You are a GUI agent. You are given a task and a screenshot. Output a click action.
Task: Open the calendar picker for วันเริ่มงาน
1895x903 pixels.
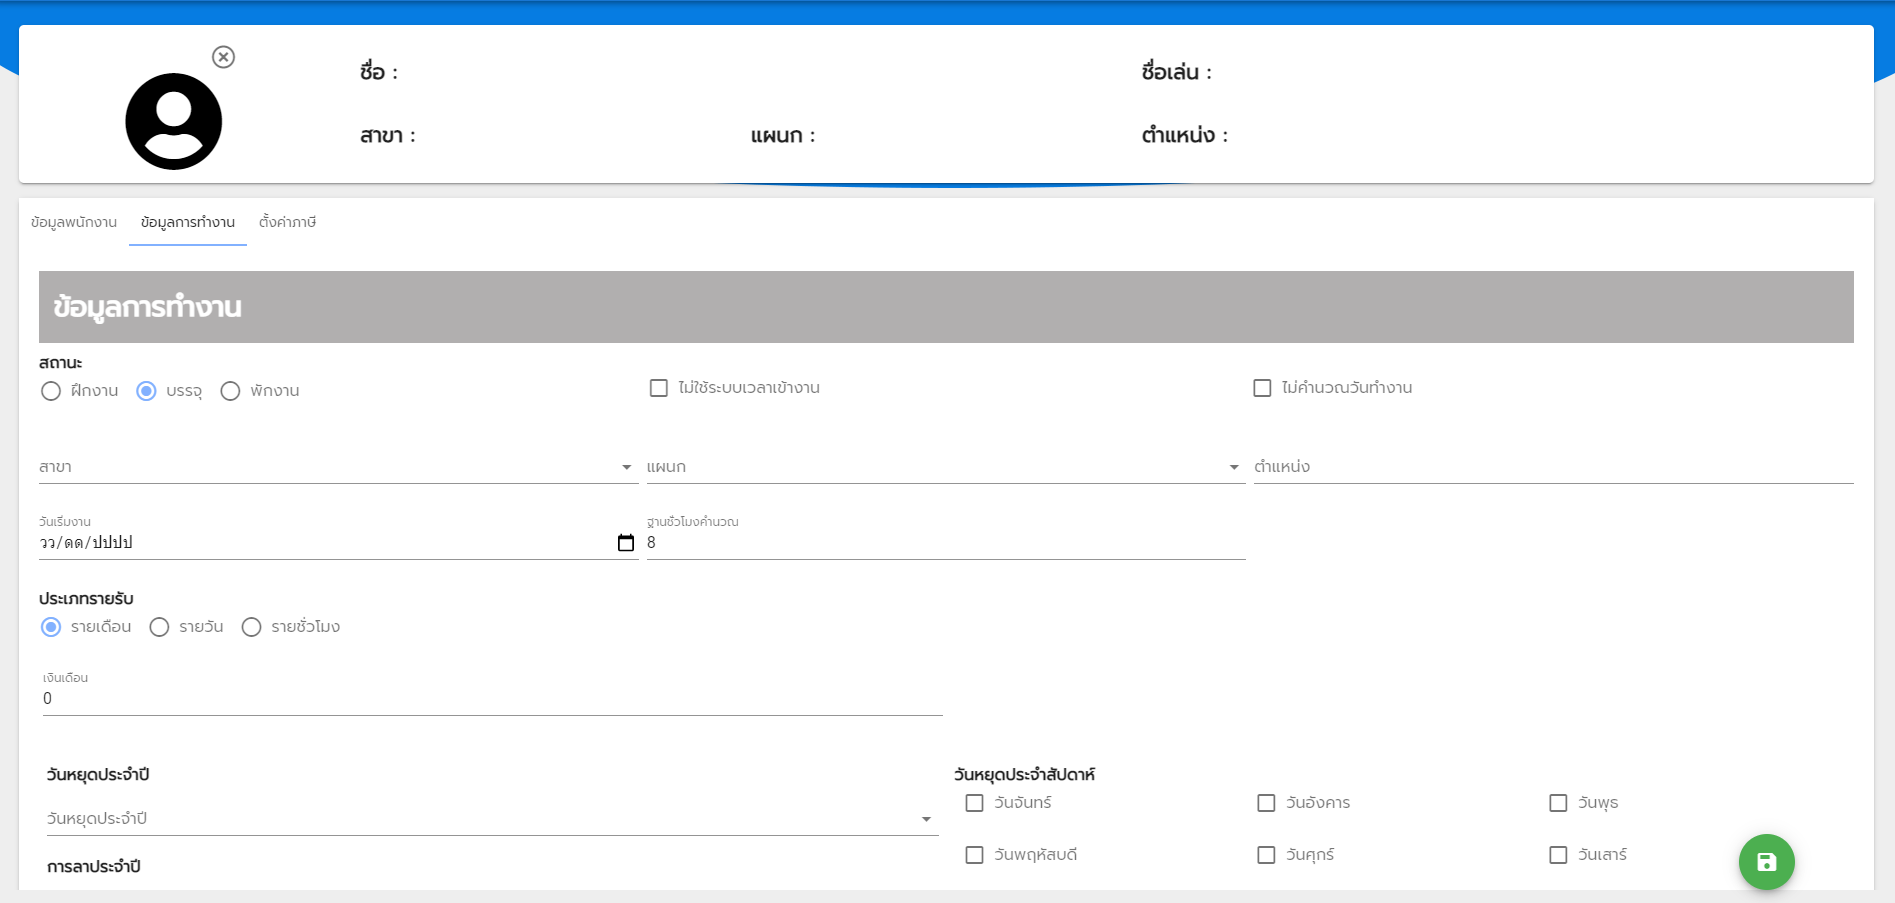pos(626,543)
